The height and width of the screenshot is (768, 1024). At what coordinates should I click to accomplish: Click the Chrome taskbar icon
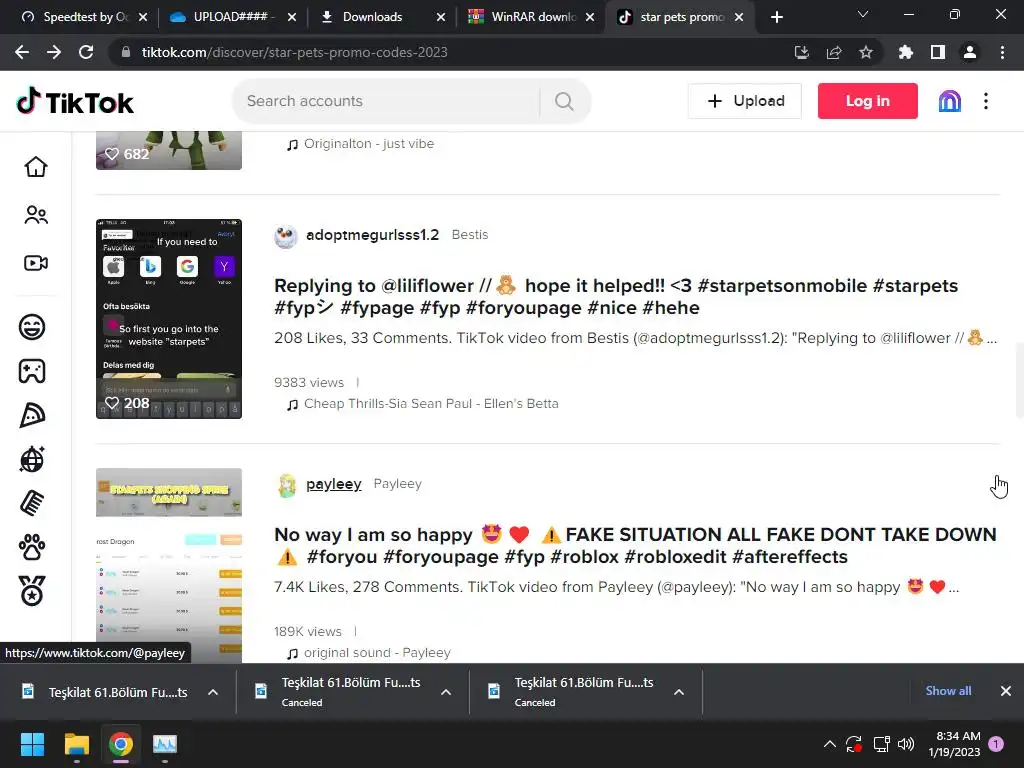[x=121, y=744]
